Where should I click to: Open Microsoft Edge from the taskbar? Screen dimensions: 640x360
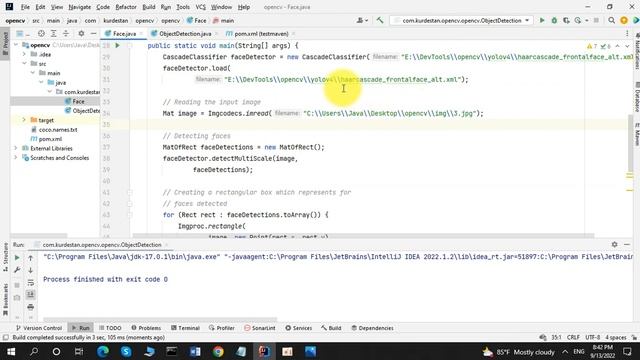[x=103, y=351]
